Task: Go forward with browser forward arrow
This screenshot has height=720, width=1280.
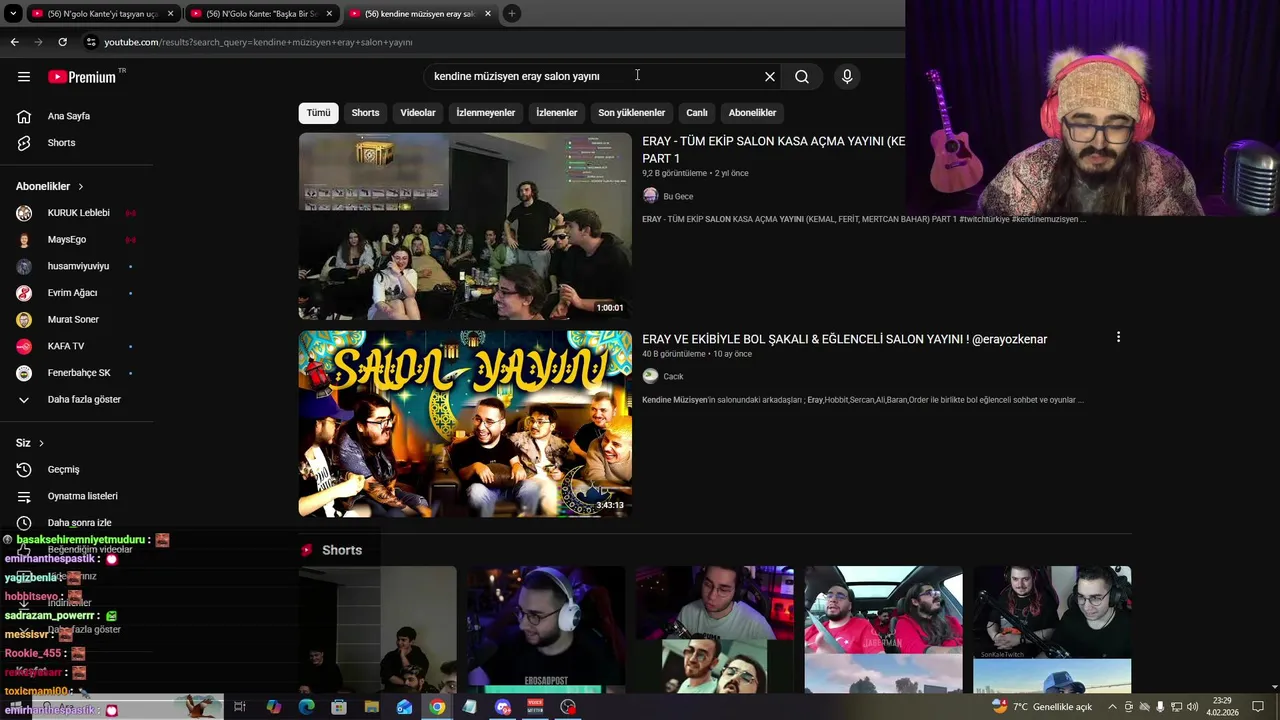Action: tap(38, 42)
